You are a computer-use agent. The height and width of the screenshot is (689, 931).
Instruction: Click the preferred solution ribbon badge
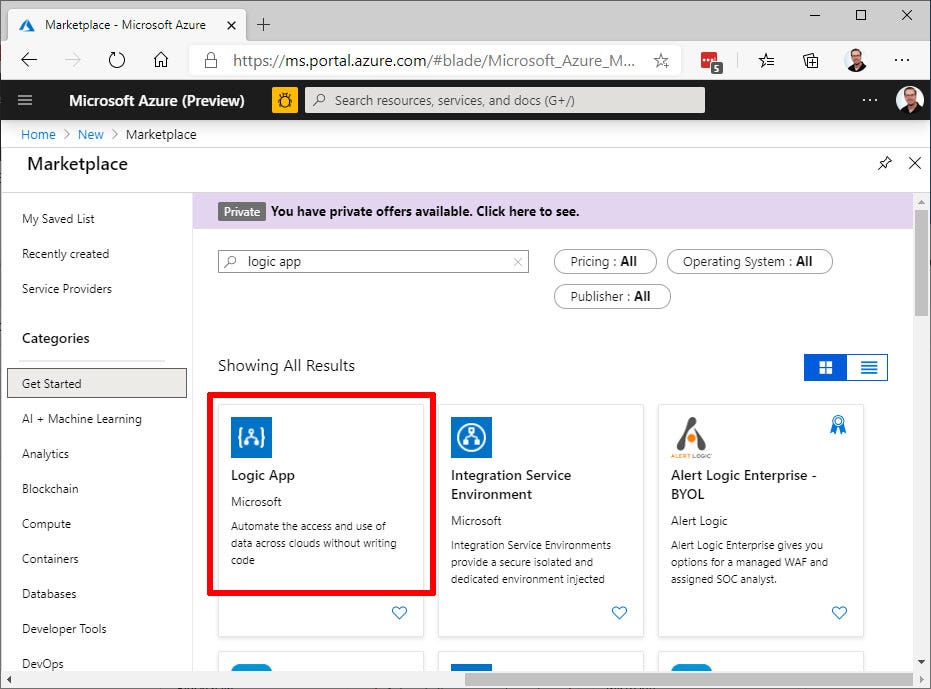(x=838, y=425)
